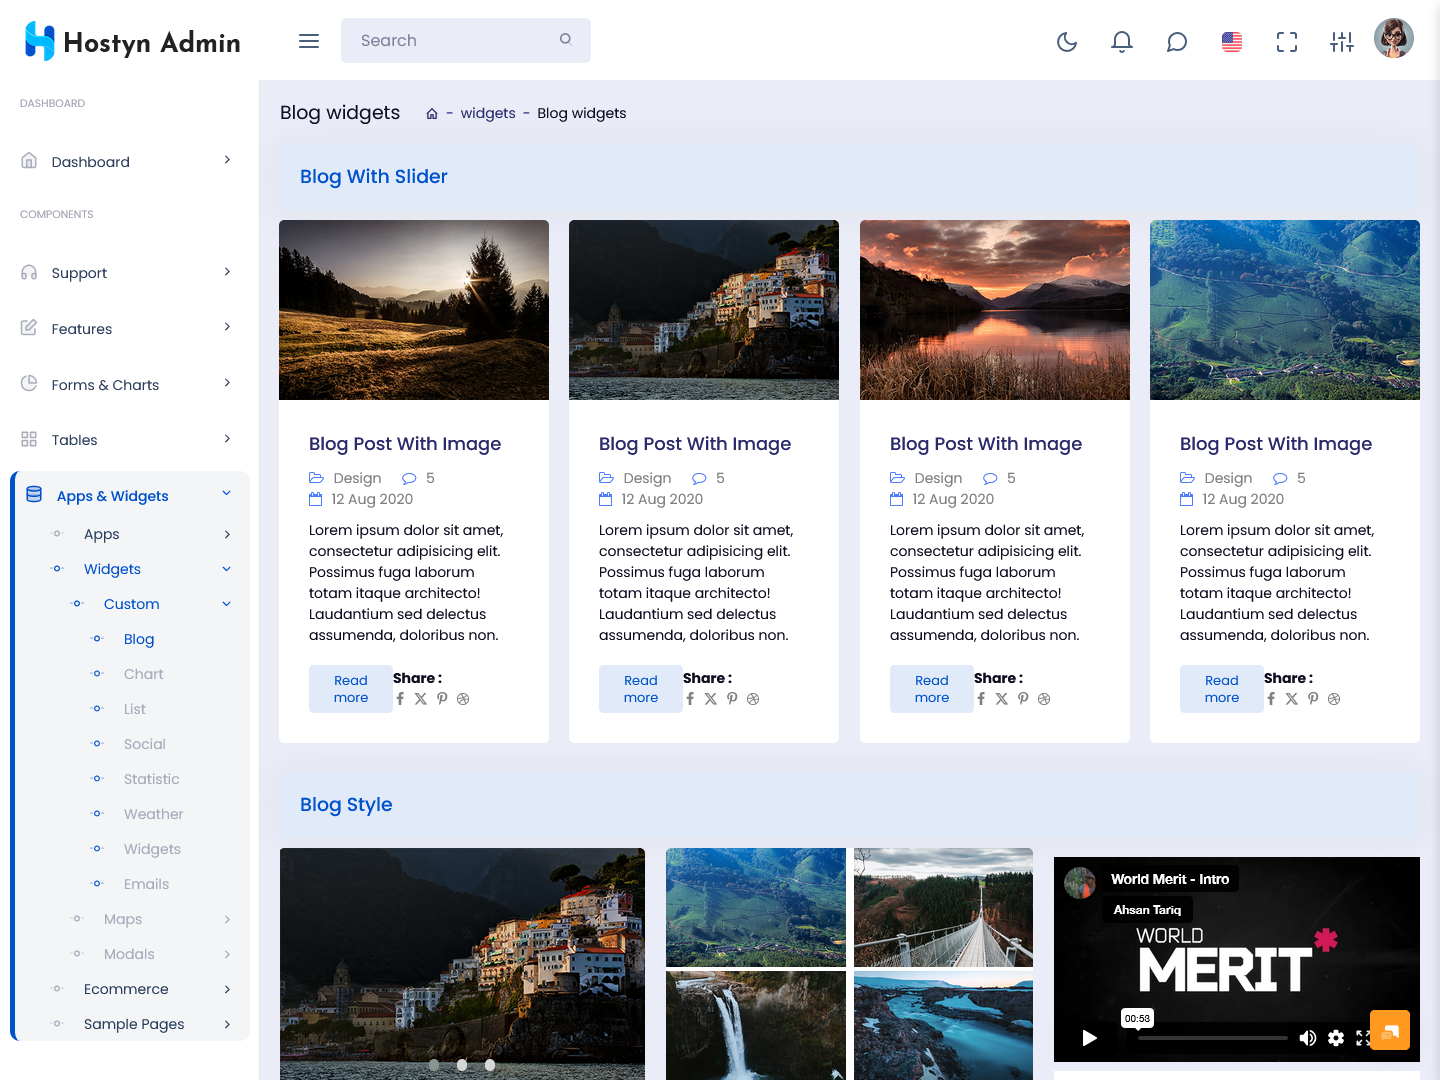This screenshot has height=1080, width=1440.
Task: Share first blog post on Facebook
Action: pyautogui.click(x=400, y=699)
